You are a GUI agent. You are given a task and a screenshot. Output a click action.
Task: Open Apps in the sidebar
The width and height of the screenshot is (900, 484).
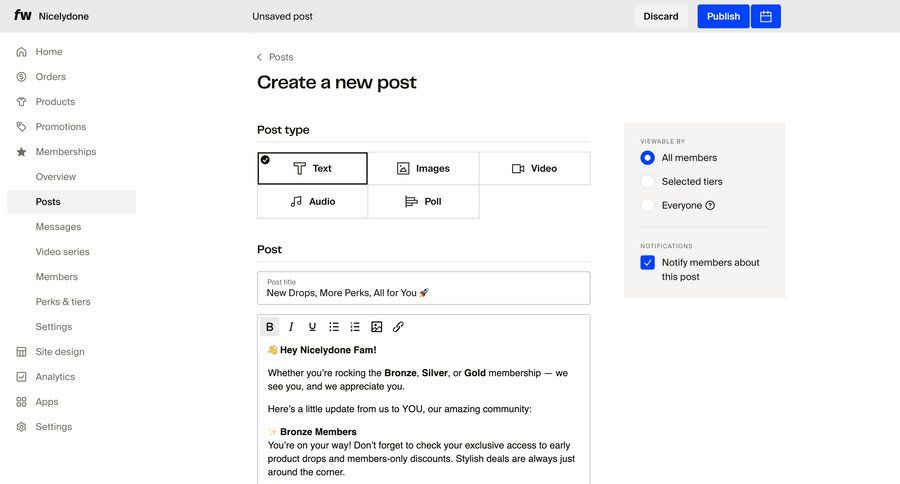tap(47, 402)
